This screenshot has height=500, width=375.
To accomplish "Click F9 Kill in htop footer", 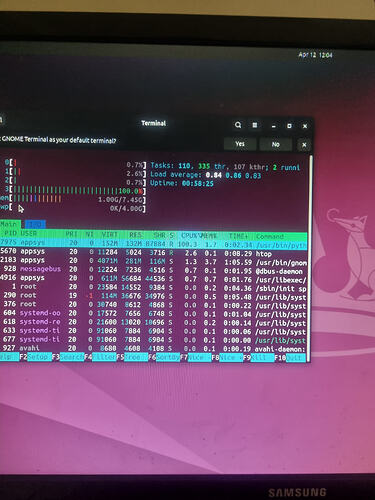I will 259,358.
